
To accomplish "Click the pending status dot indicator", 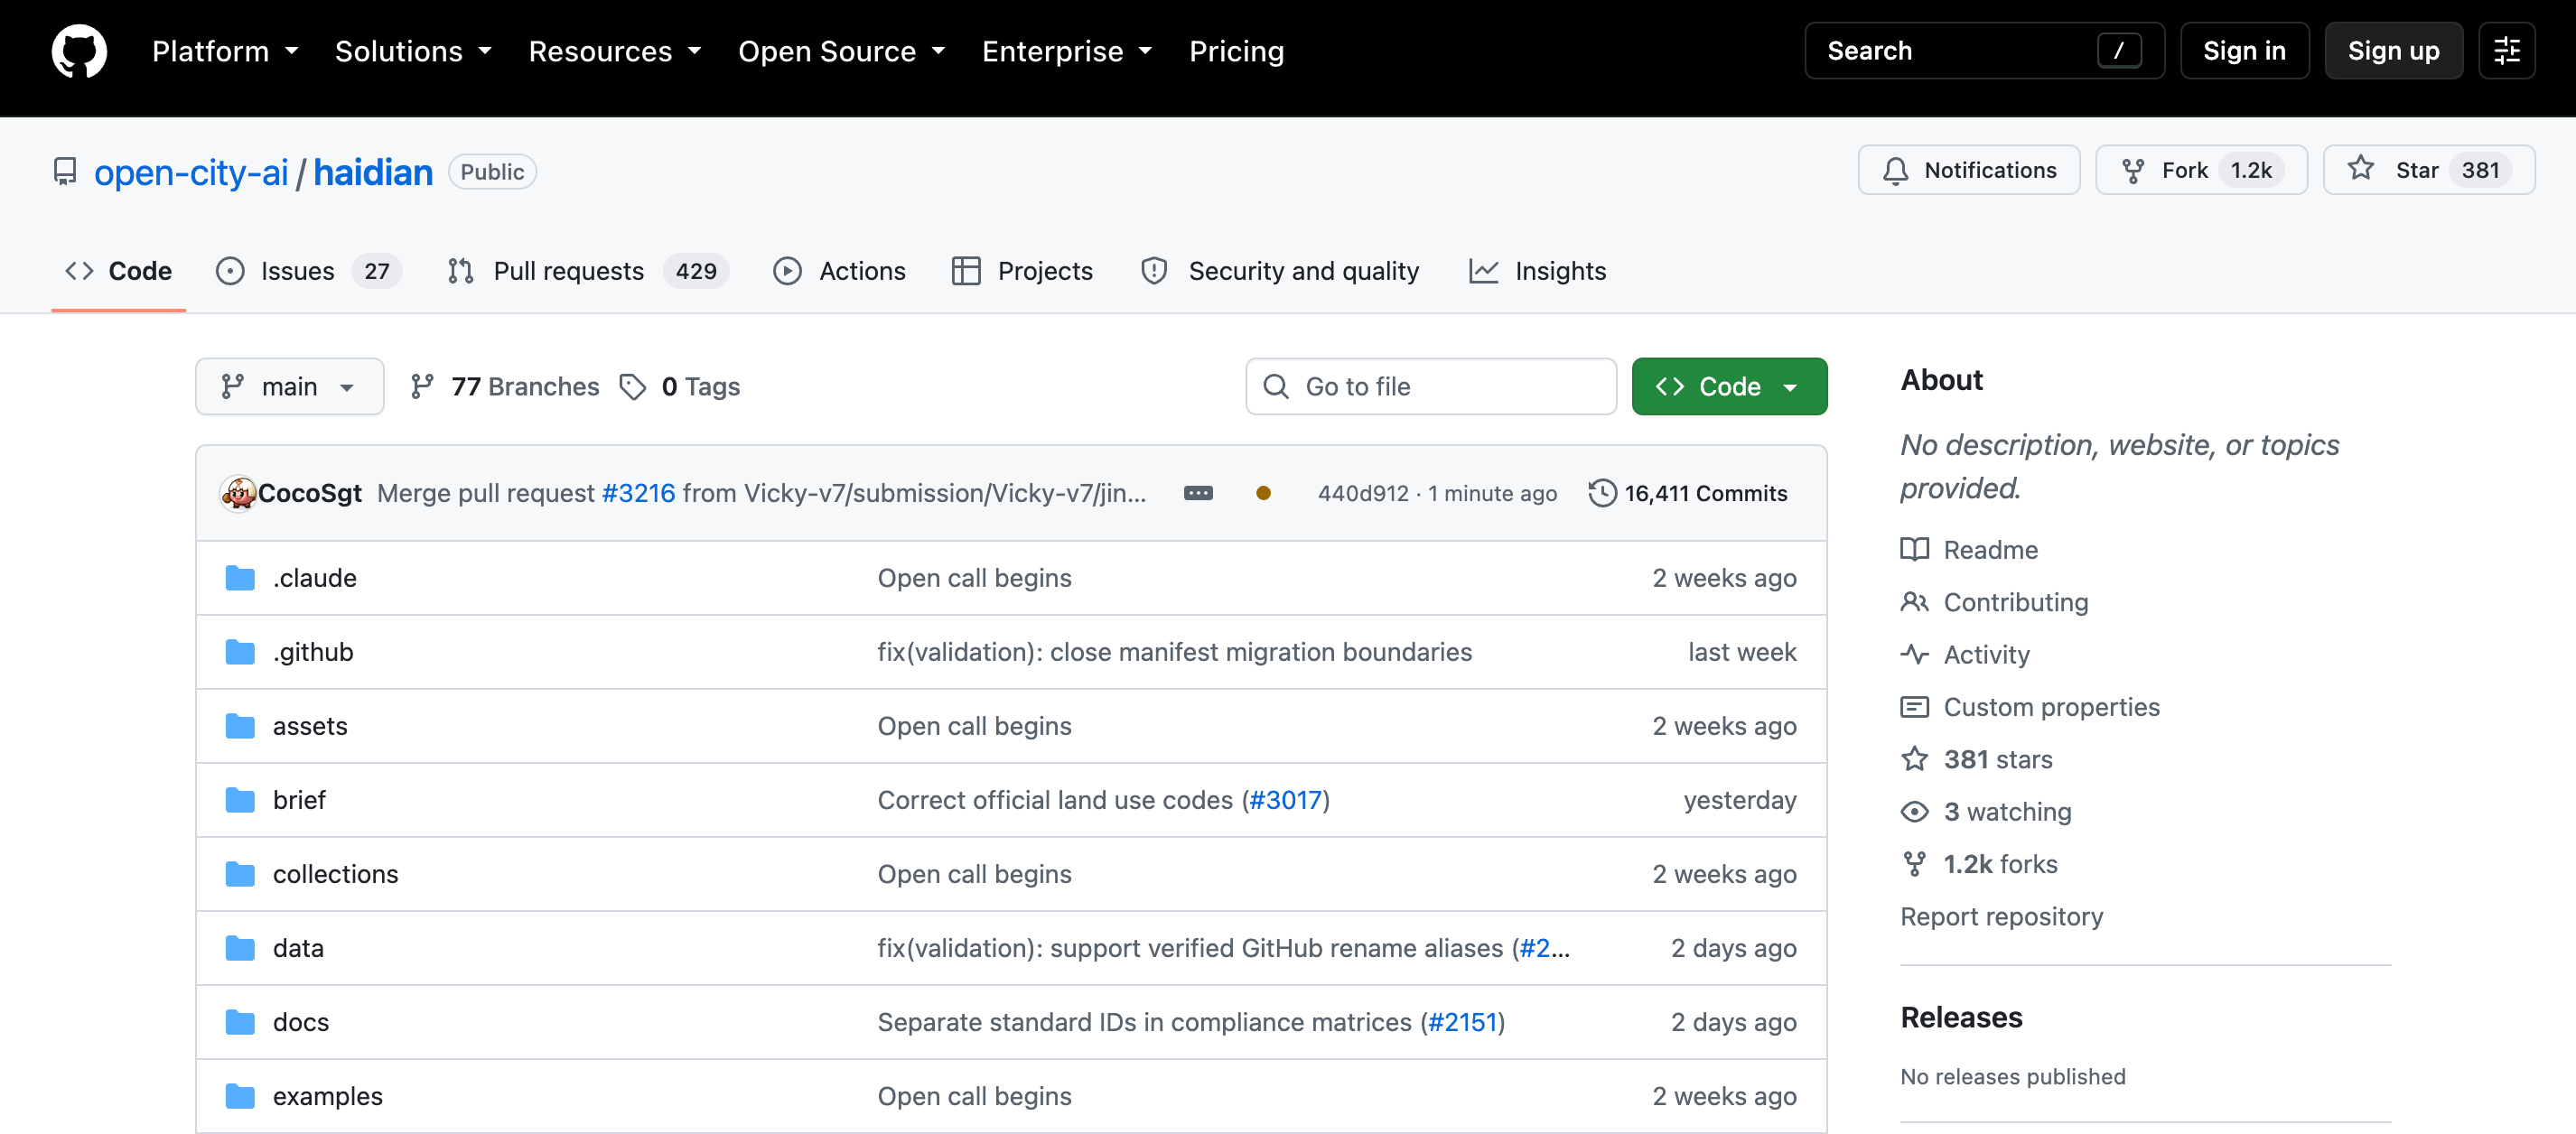I will click(x=1263, y=493).
